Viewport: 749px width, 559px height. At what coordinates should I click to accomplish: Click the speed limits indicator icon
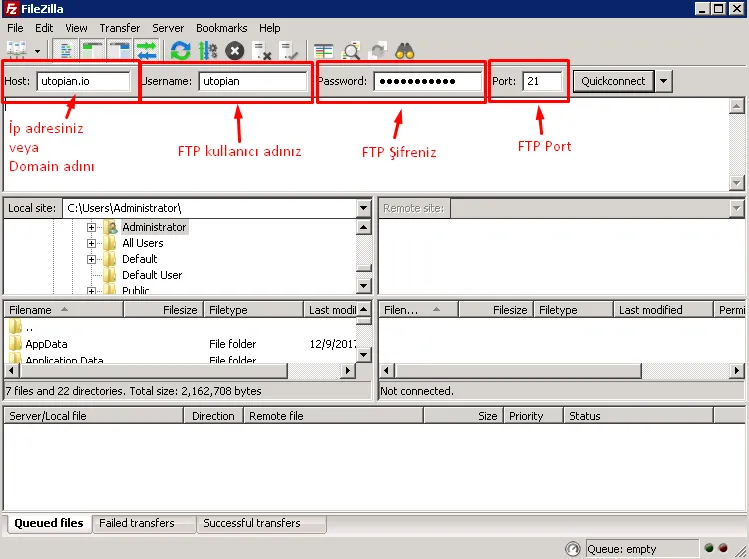(x=573, y=549)
